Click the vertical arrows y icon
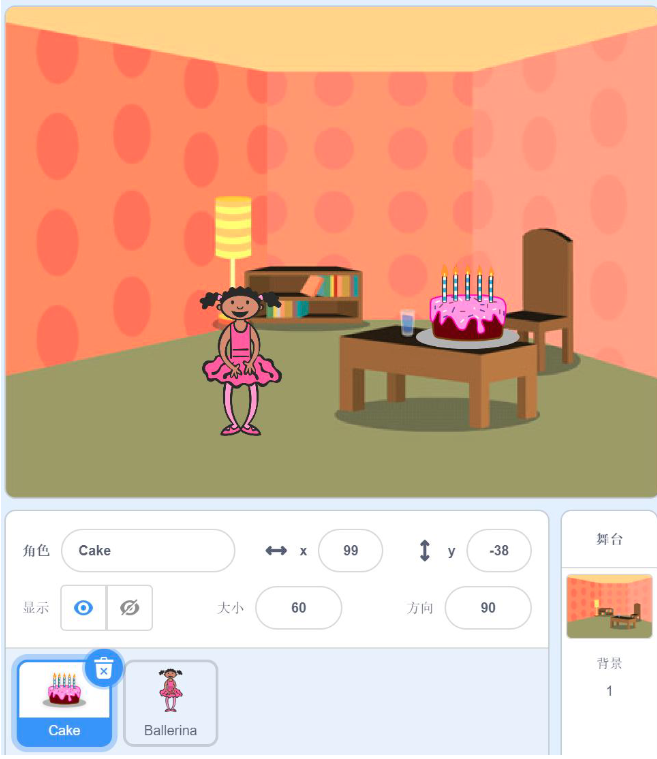657x759 pixels. [x=425, y=550]
